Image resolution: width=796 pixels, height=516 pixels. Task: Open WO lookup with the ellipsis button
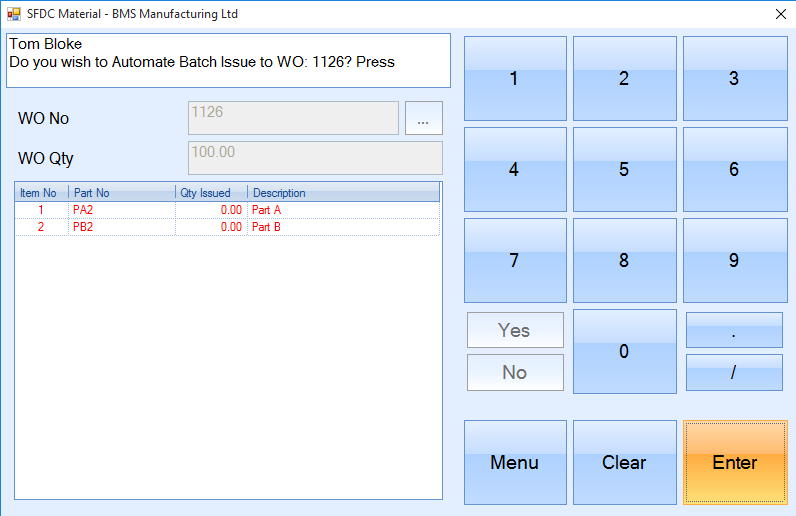coord(424,118)
